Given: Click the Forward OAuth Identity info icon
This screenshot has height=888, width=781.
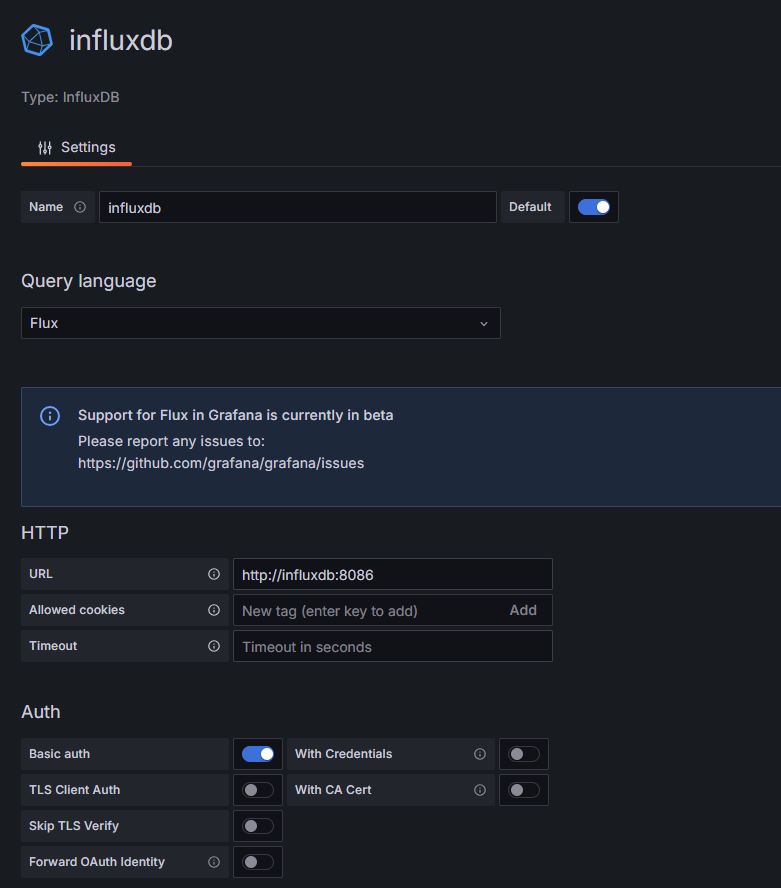Looking at the screenshot, I should pos(214,862).
